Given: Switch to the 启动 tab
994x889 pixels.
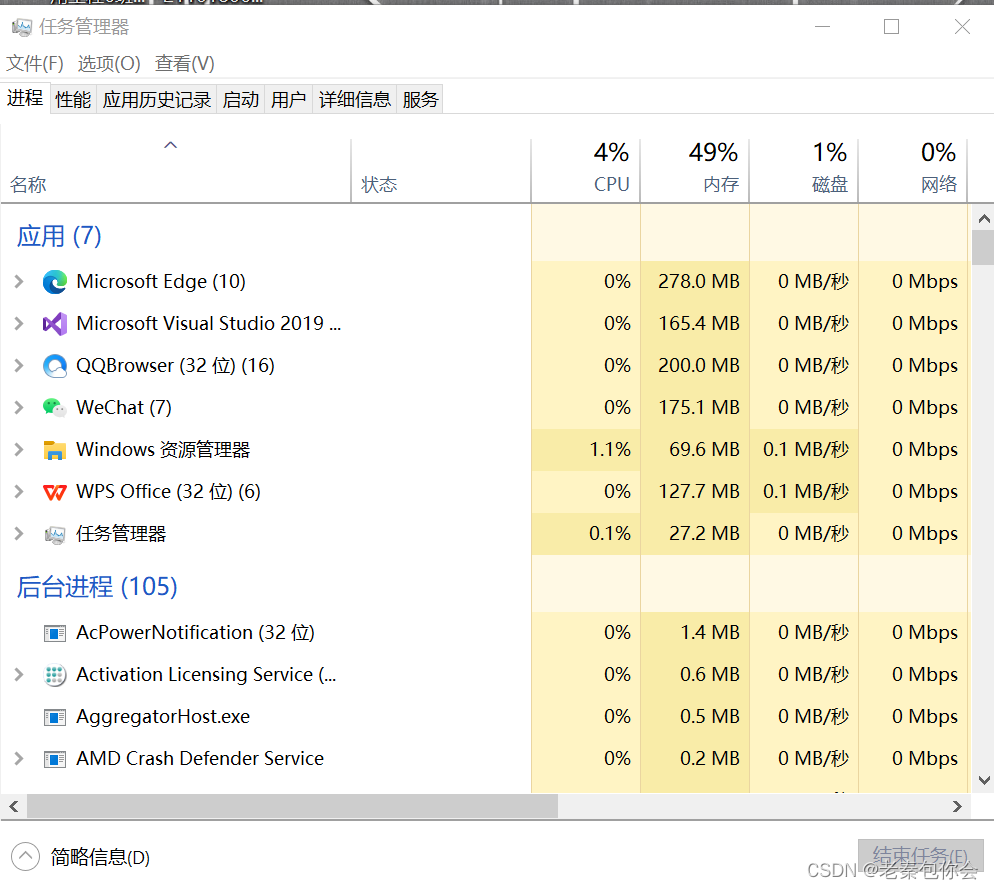Looking at the screenshot, I should click(x=241, y=100).
